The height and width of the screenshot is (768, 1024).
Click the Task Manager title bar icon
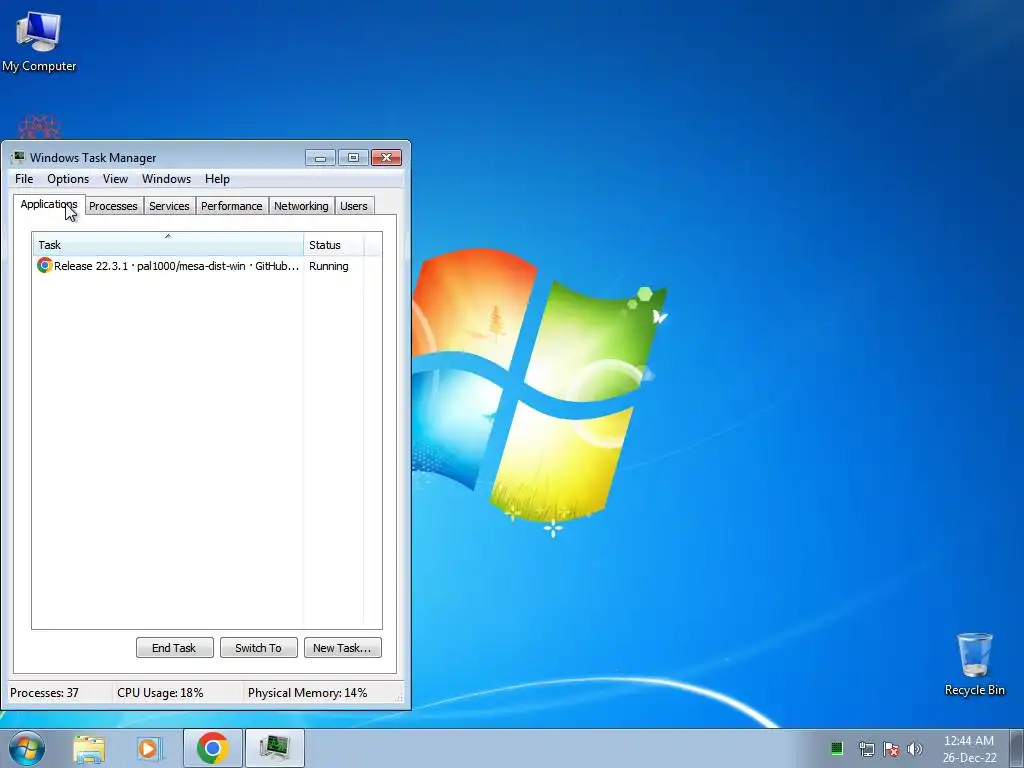point(18,157)
